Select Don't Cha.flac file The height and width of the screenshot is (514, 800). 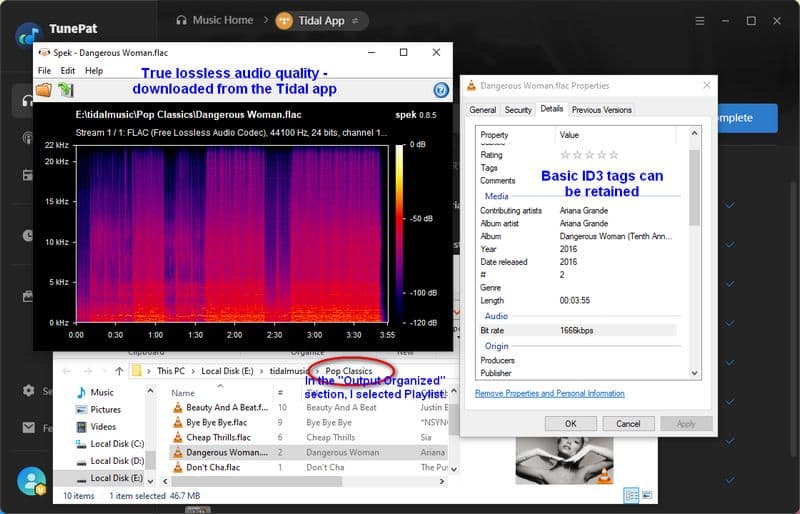pos(213,467)
